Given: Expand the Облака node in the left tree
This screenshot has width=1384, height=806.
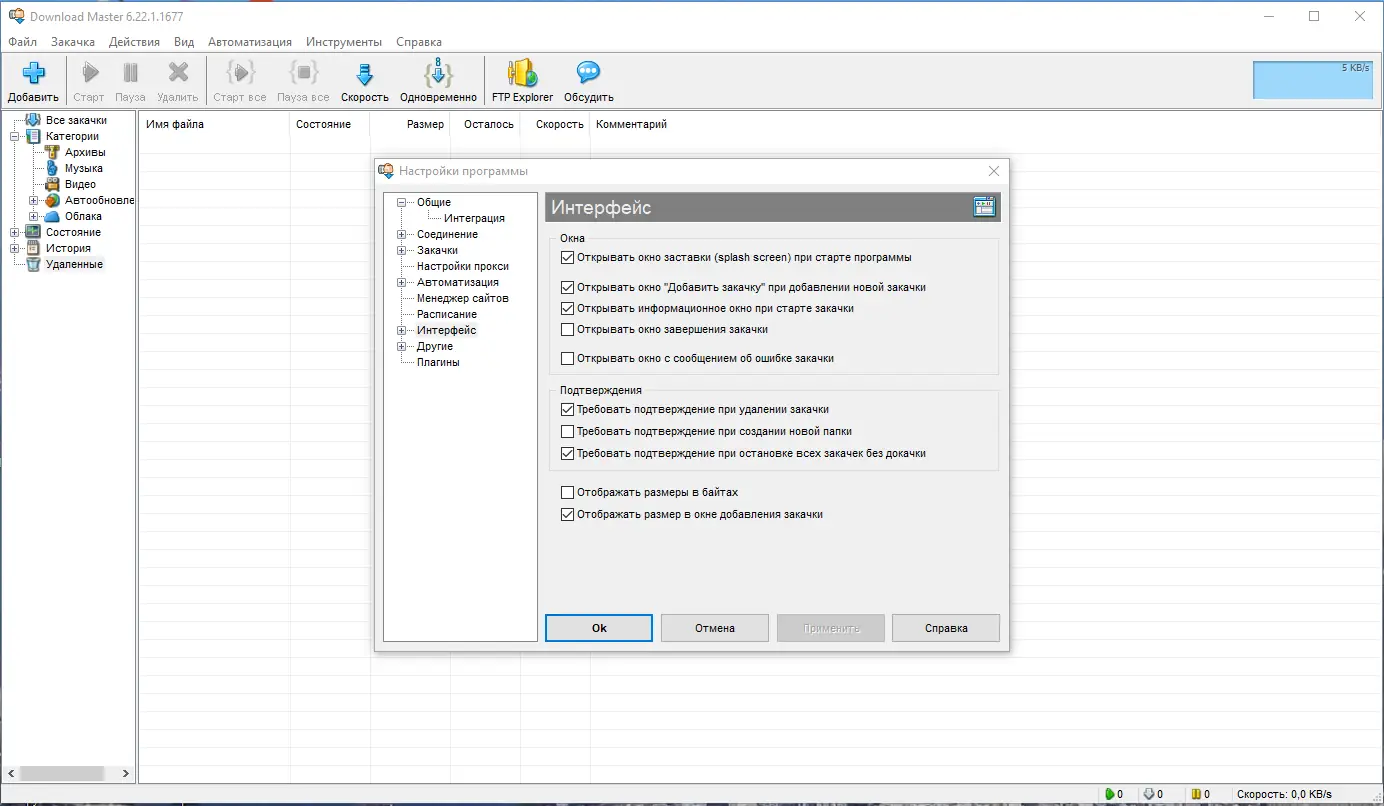Looking at the screenshot, I should pyautogui.click(x=34, y=216).
